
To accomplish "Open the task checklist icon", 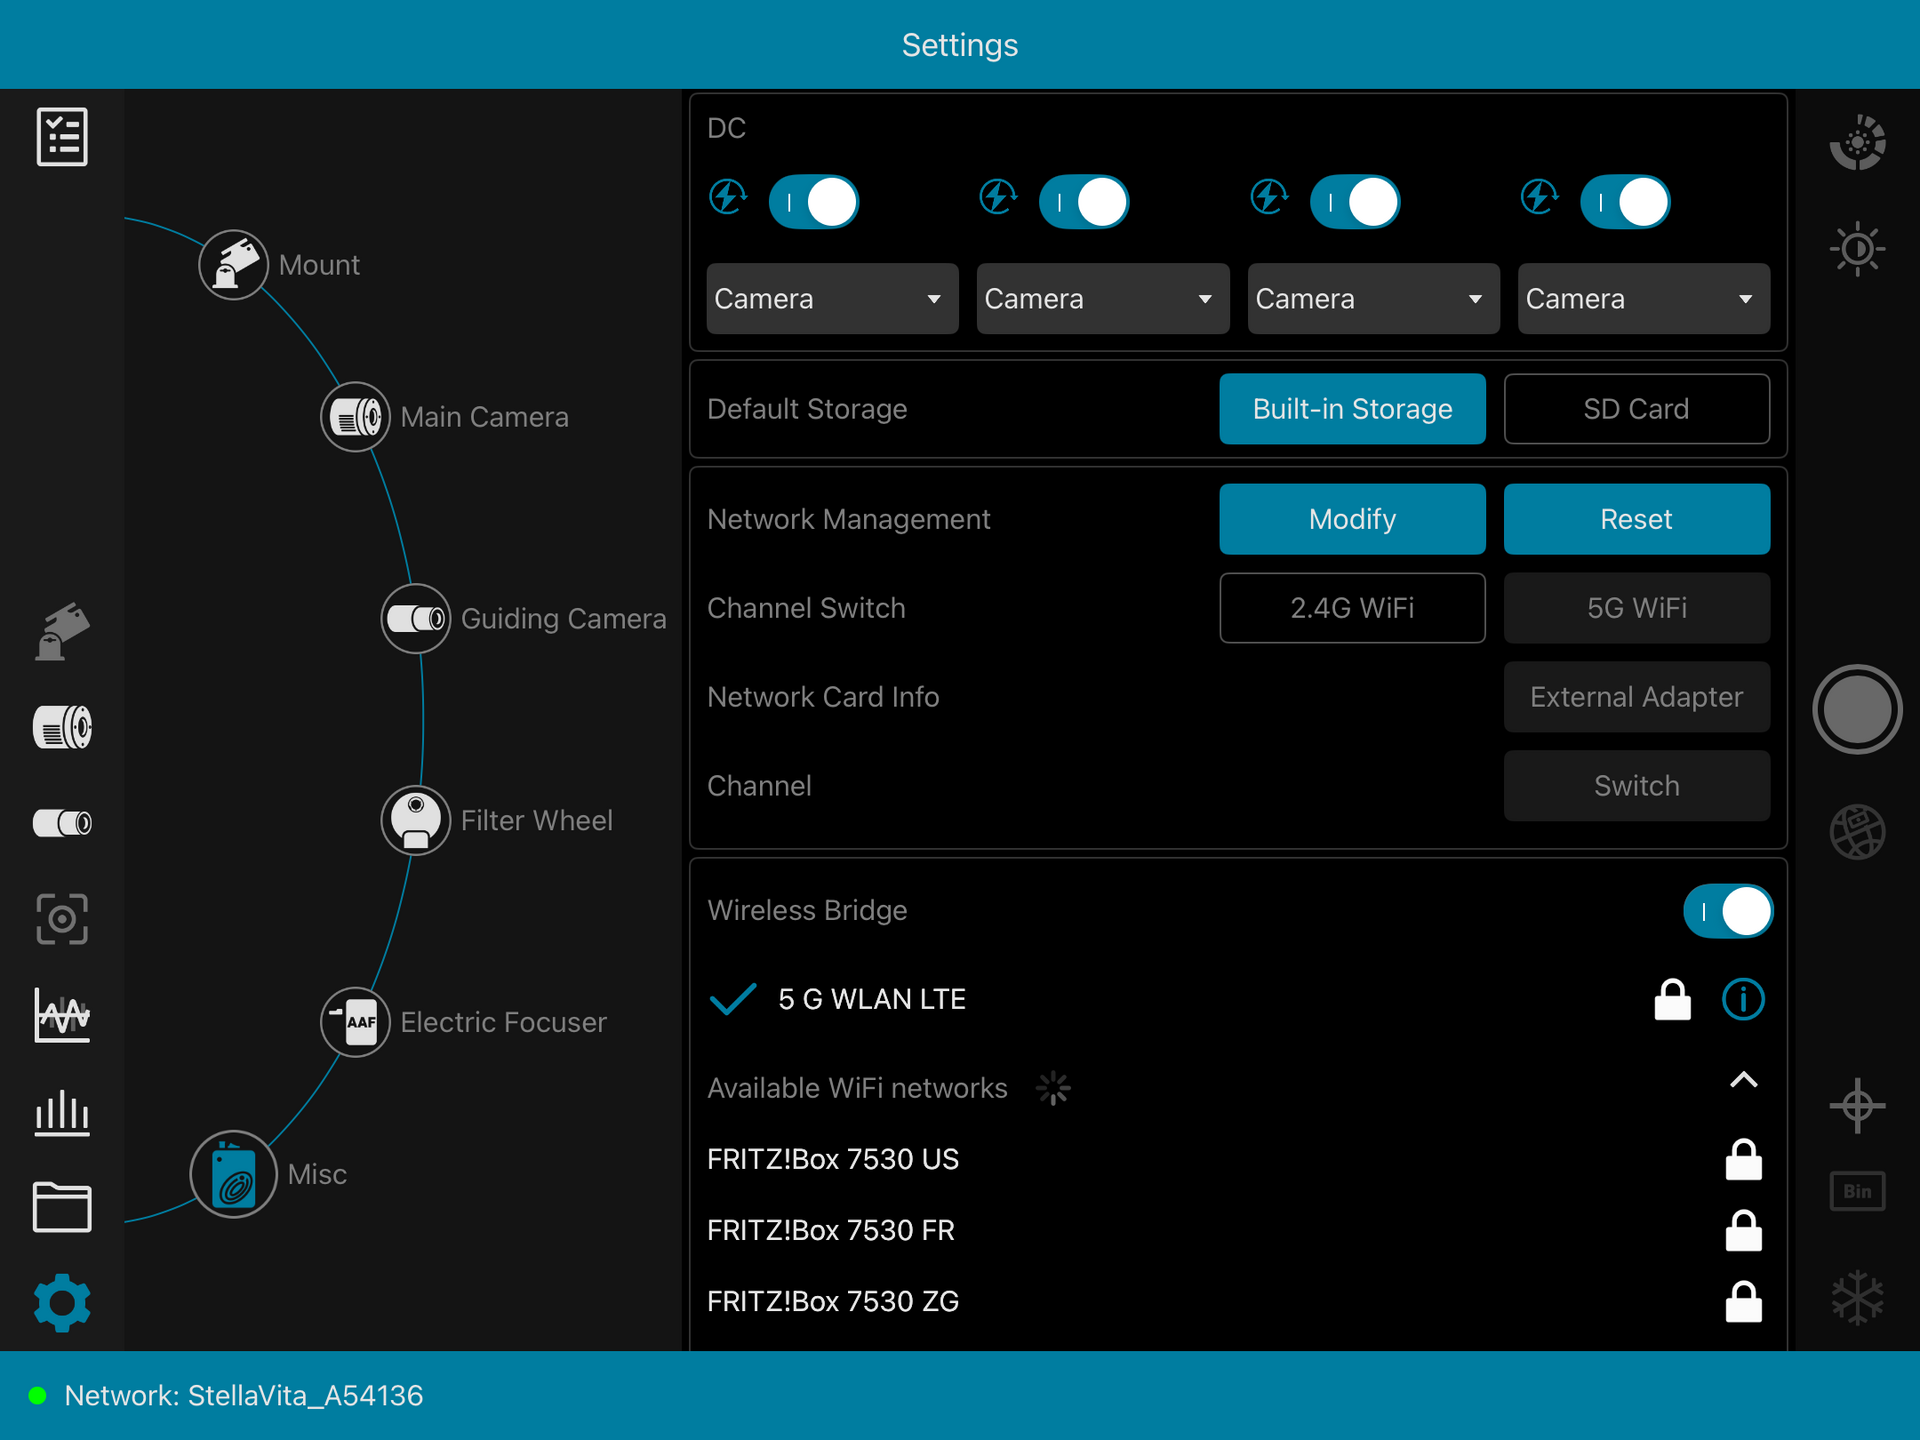I will click(x=62, y=137).
